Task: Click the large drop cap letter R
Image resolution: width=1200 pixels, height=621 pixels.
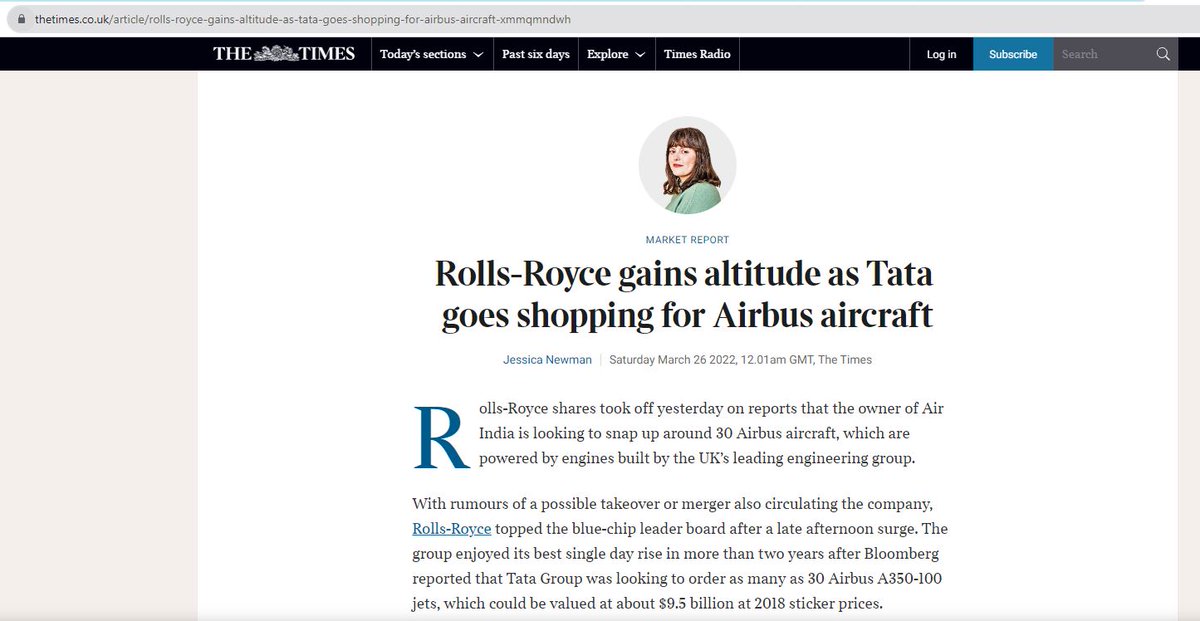Action: pyautogui.click(x=441, y=437)
